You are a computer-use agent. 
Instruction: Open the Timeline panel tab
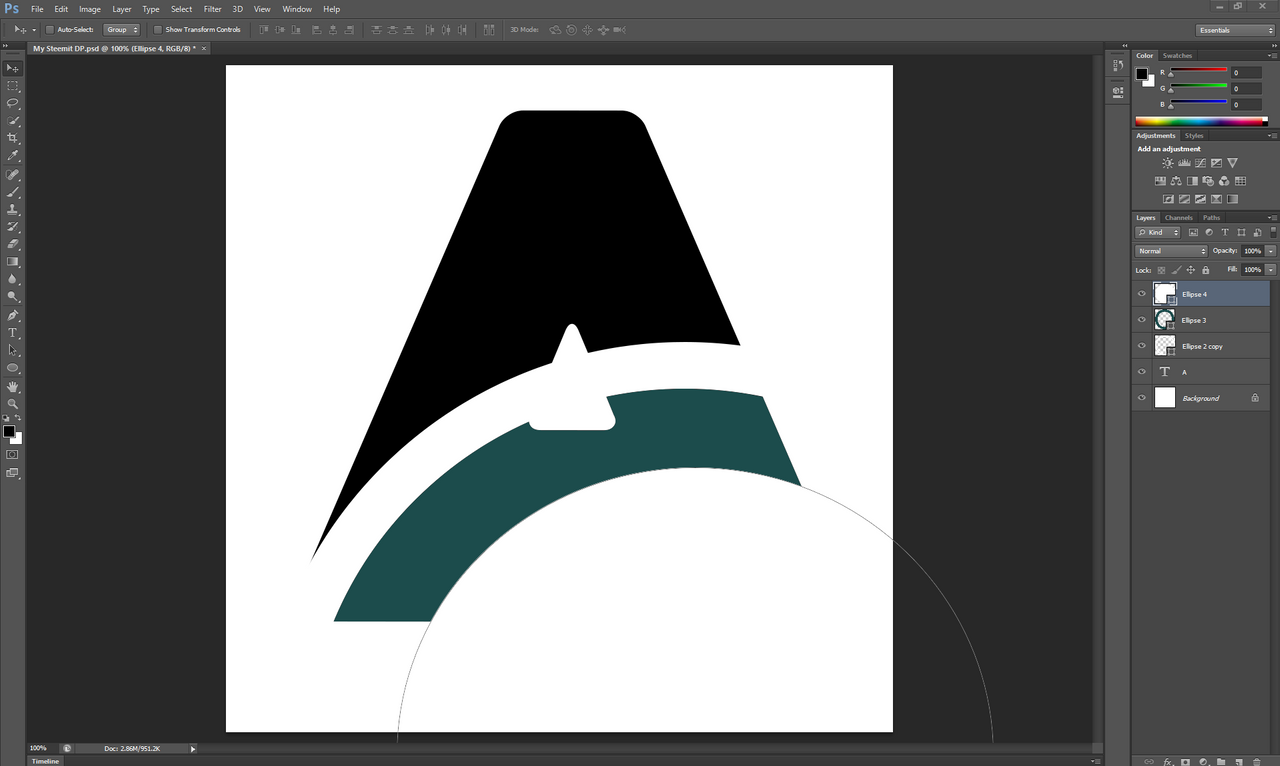click(x=45, y=761)
